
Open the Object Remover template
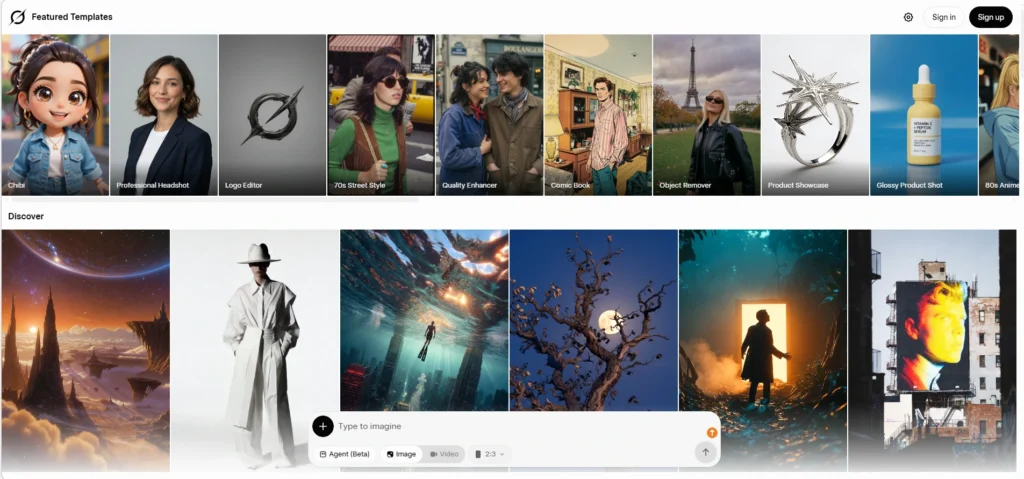tap(707, 115)
